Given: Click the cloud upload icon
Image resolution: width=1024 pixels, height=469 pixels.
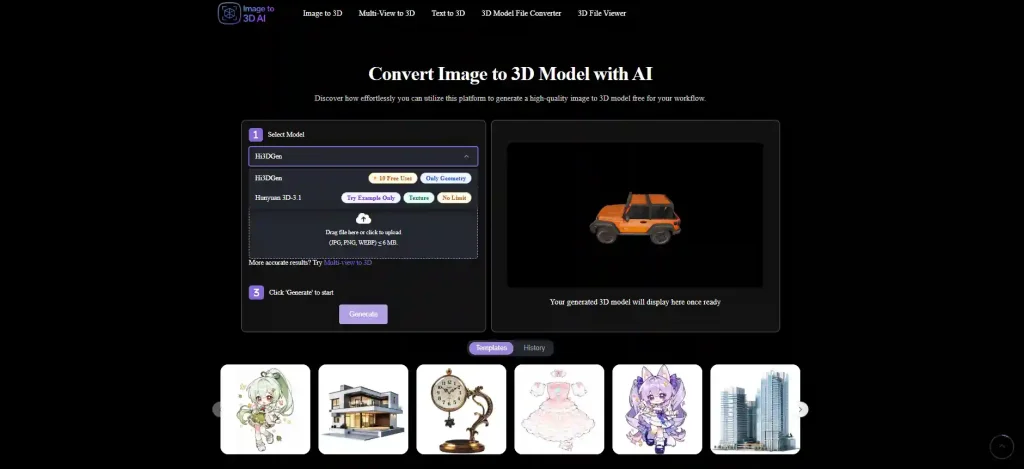Looking at the screenshot, I should click(363, 219).
